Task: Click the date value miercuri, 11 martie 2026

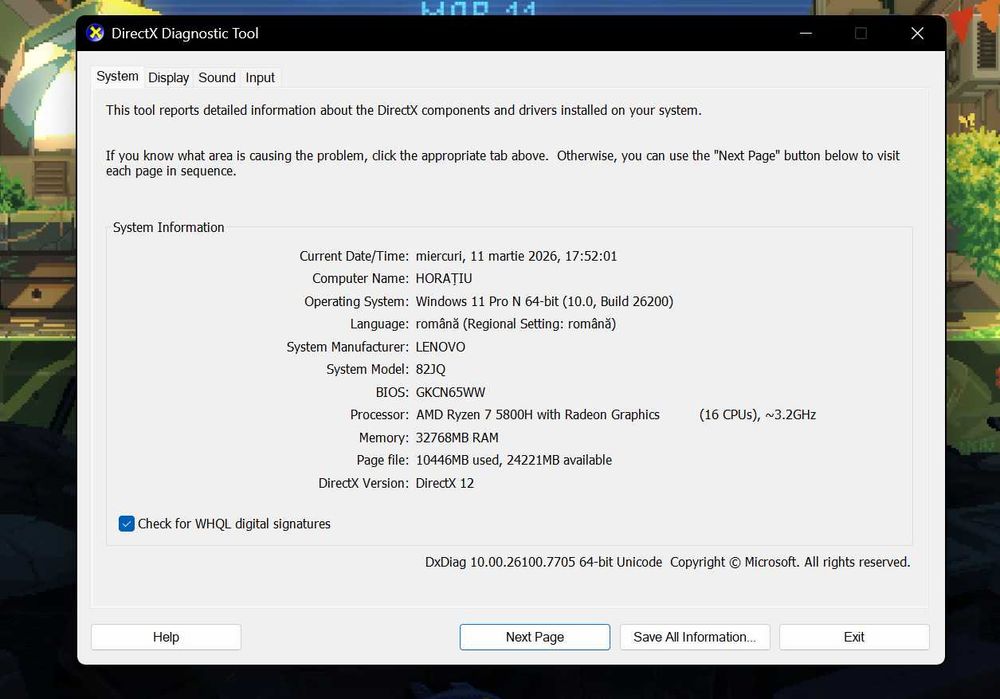Action: pos(517,256)
